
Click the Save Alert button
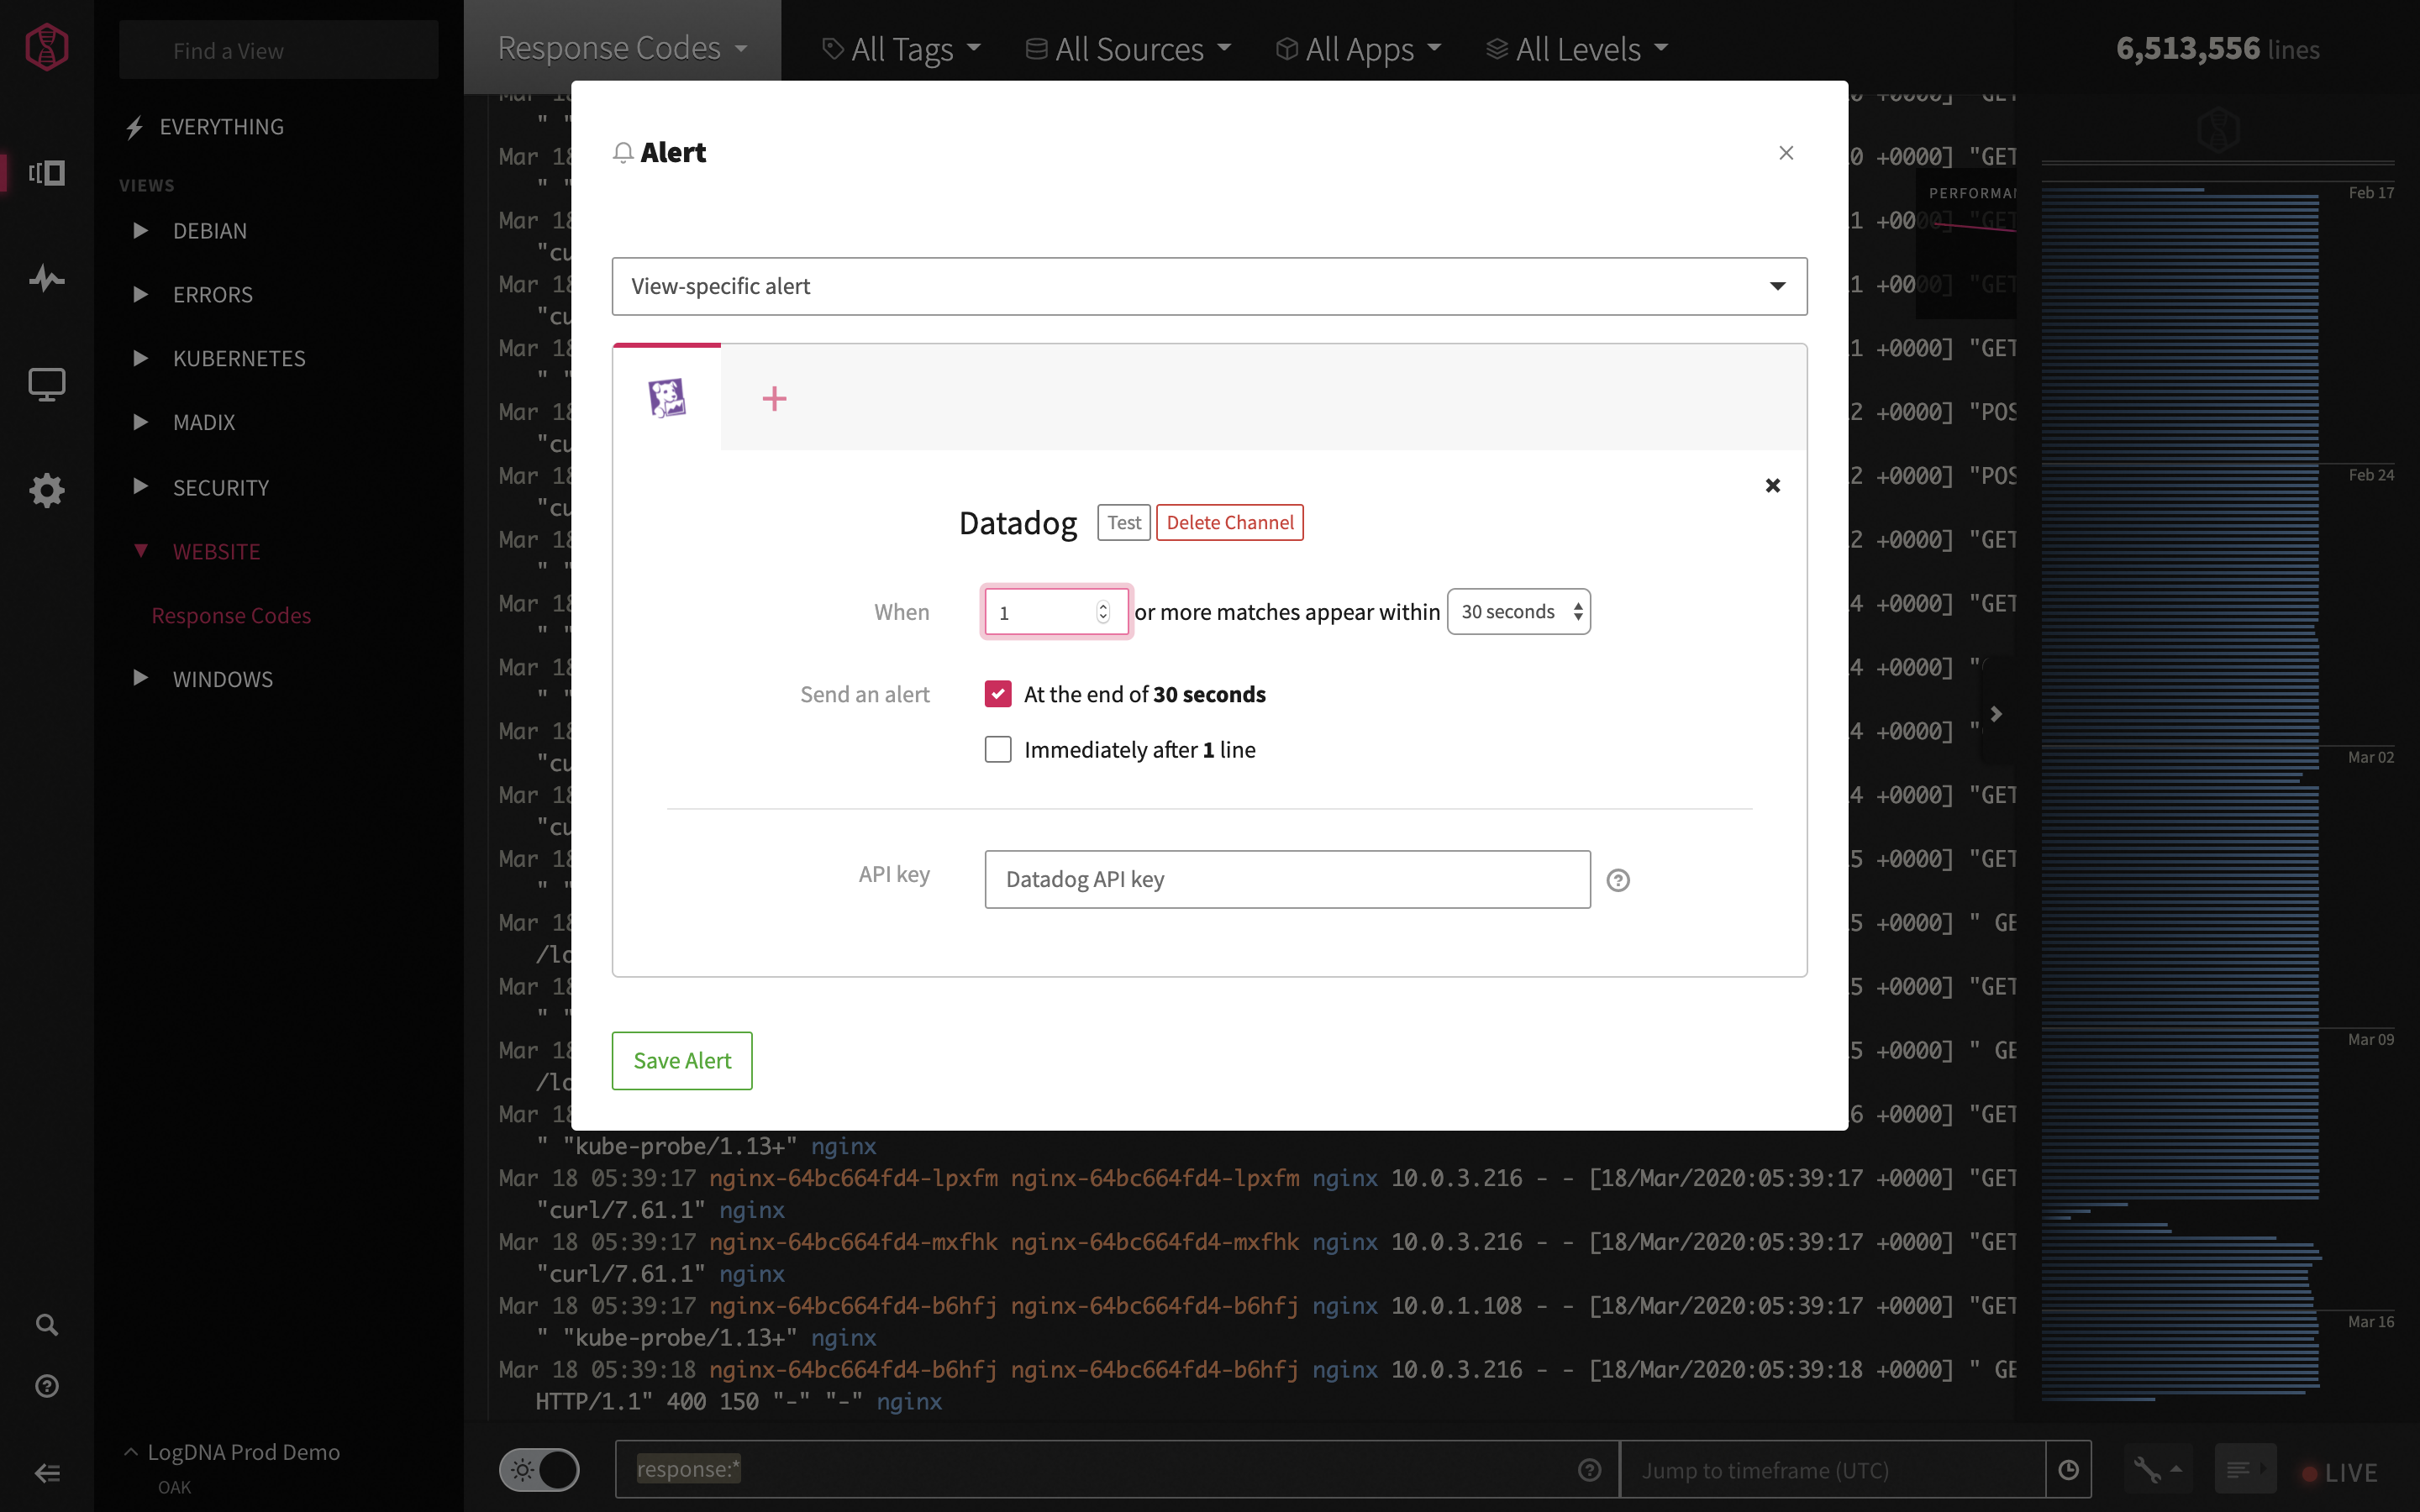(x=682, y=1060)
